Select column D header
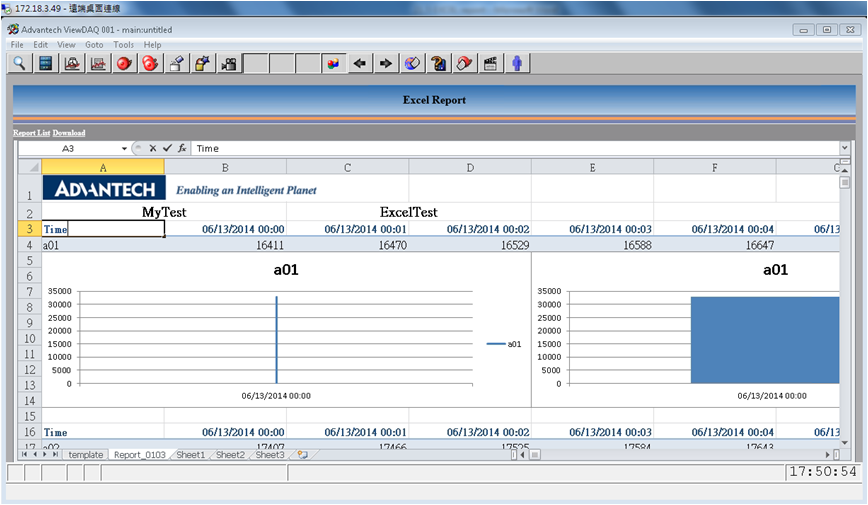The width and height of the screenshot is (868, 505). (x=470, y=167)
